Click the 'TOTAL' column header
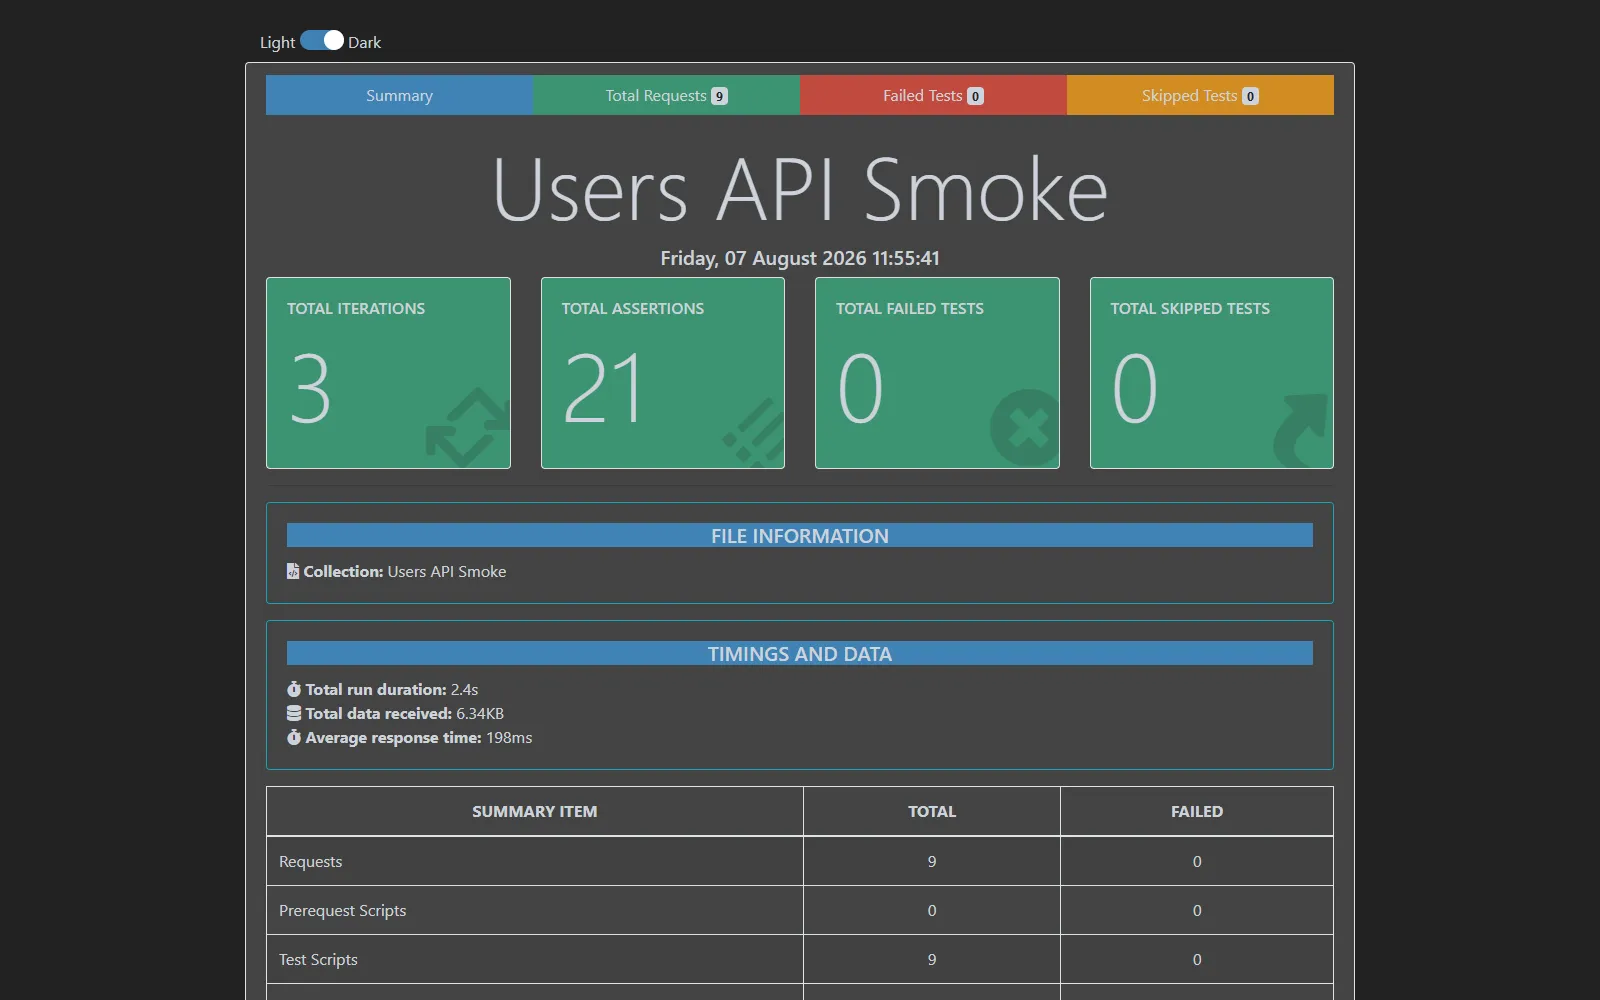 (x=932, y=811)
